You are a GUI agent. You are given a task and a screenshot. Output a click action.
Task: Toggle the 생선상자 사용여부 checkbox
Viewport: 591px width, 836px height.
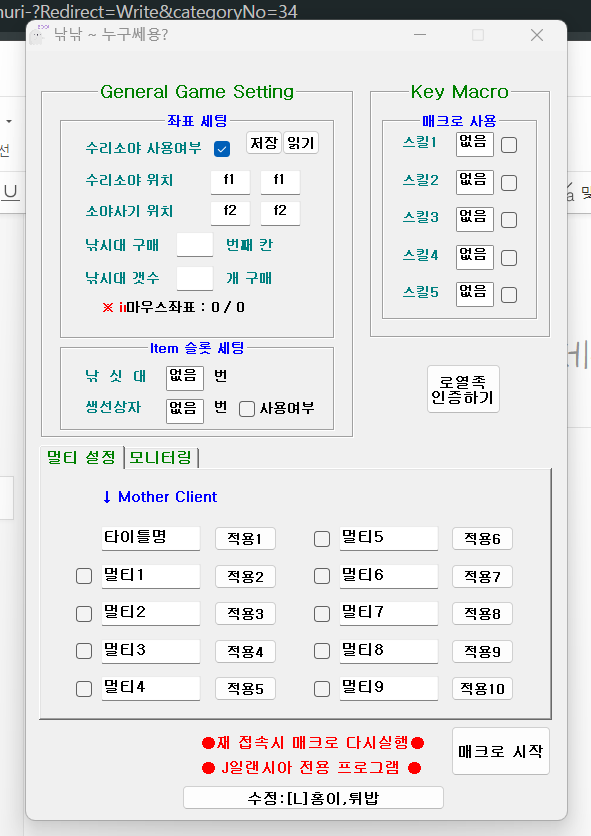(246, 409)
